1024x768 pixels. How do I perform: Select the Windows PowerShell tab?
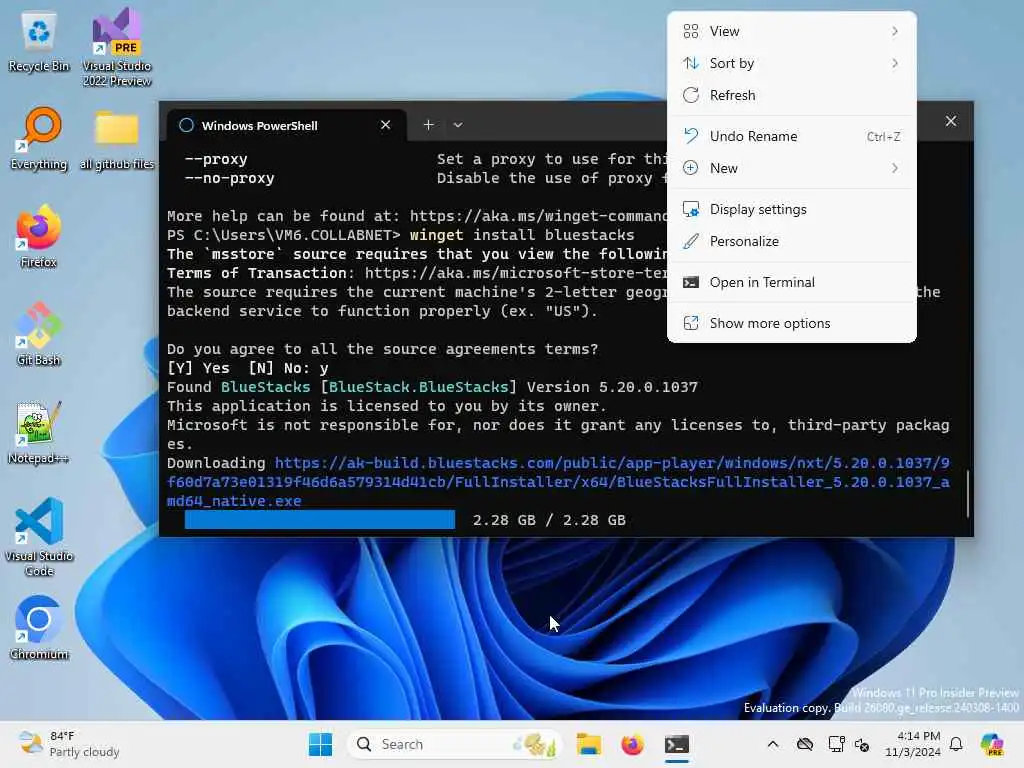coord(286,125)
